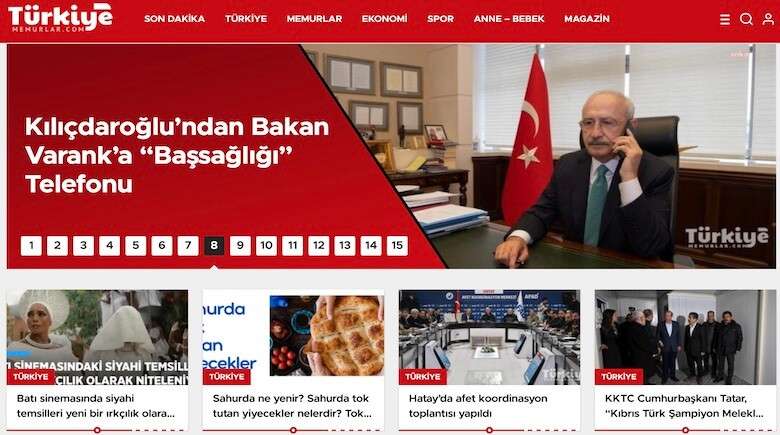Open the Sahurda ne yenir article link
The height and width of the screenshot is (435, 780).
coord(292,406)
